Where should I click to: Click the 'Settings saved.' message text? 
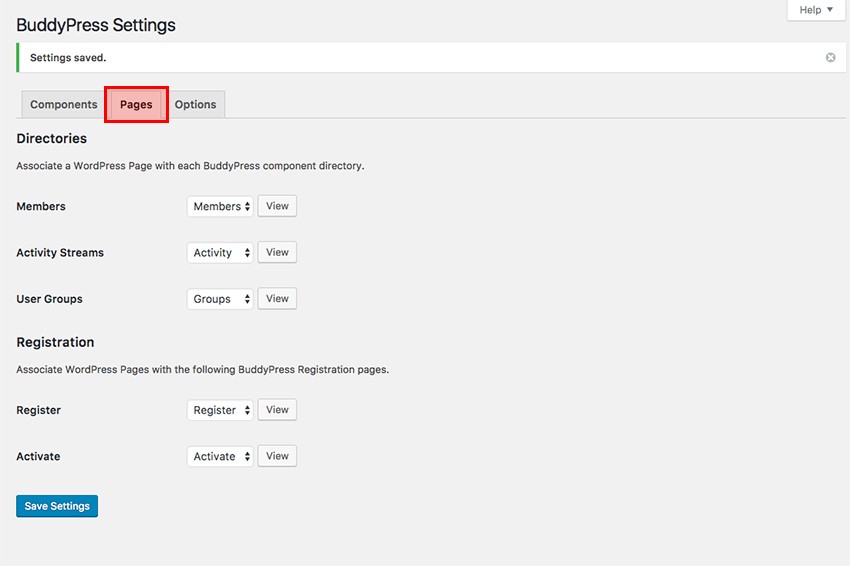[68, 57]
